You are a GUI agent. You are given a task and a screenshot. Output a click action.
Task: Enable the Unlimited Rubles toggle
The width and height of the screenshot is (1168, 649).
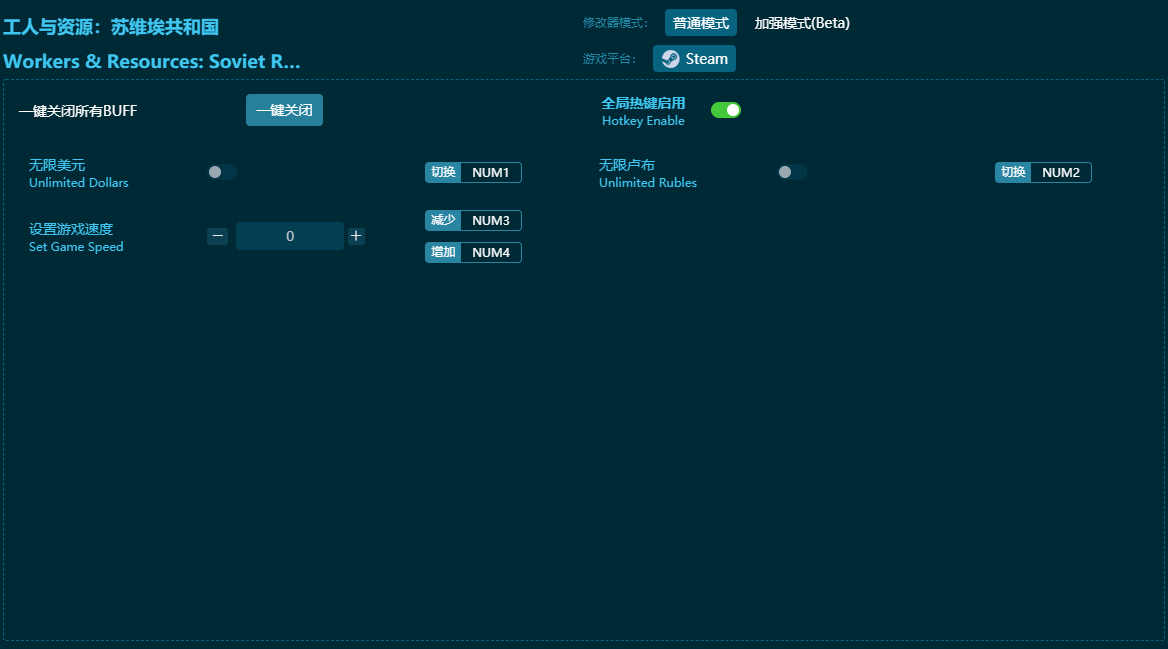792,172
